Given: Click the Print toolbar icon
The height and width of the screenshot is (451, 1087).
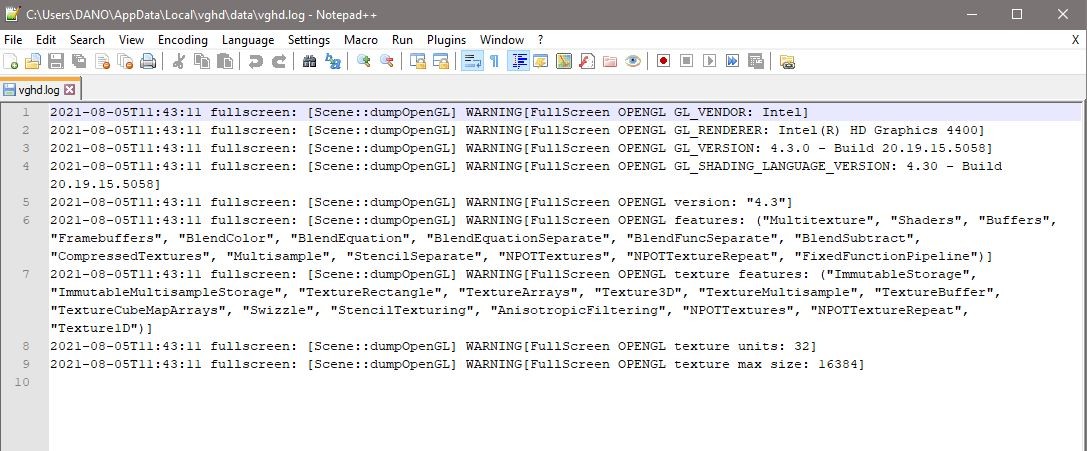Looking at the screenshot, I should [148, 62].
